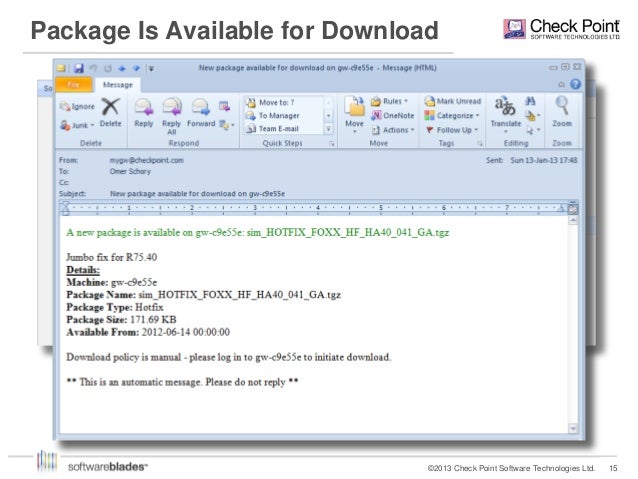Go to Next Item with down arrow

pyautogui.click(x=136, y=68)
